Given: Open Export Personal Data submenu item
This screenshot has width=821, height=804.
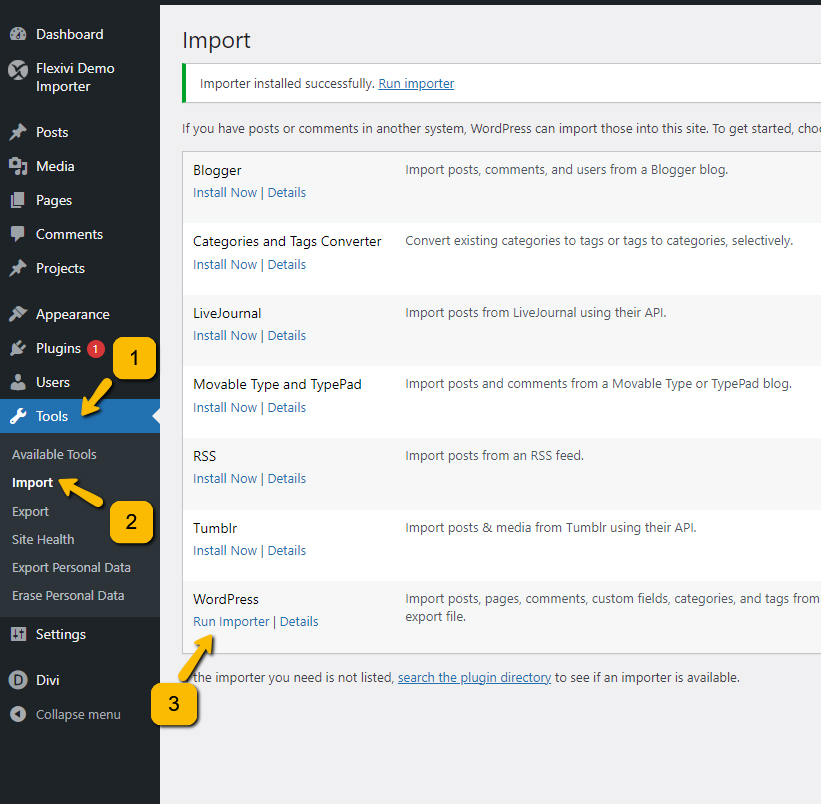Looking at the screenshot, I should pos(71,567).
